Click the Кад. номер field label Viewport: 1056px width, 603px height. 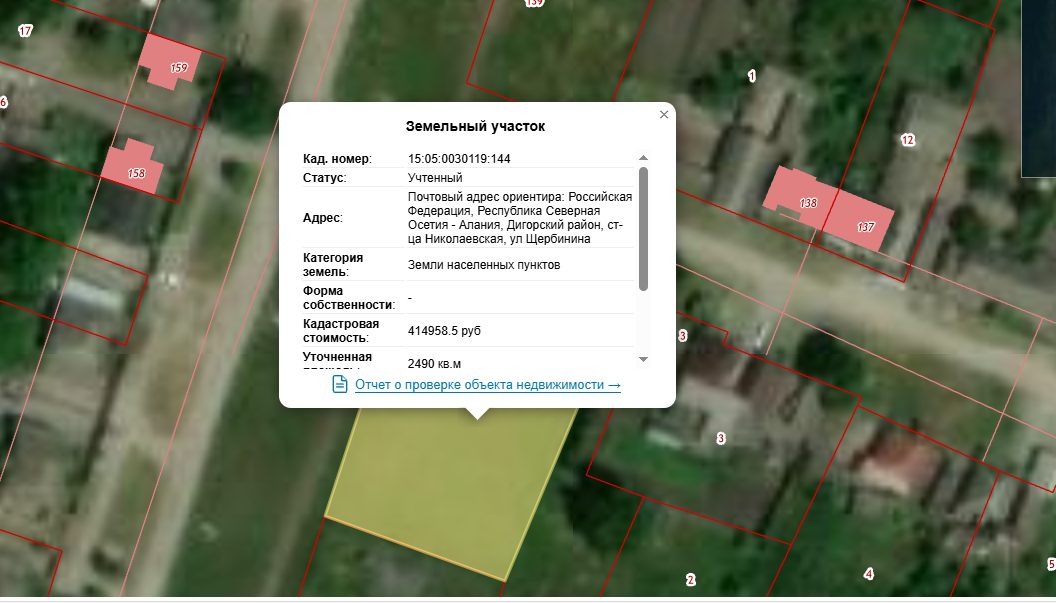pos(337,159)
